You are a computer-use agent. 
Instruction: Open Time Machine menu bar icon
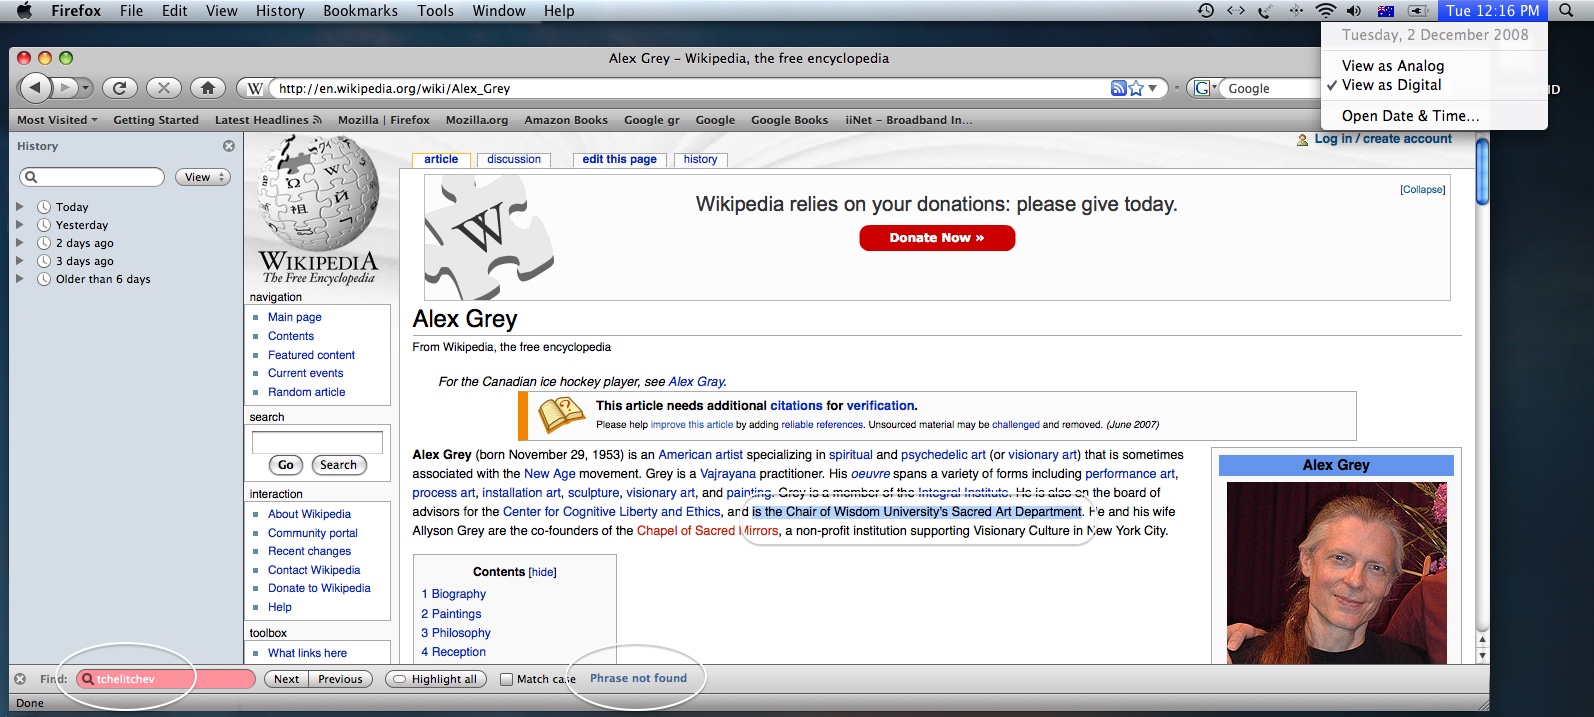click(1206, 11)
